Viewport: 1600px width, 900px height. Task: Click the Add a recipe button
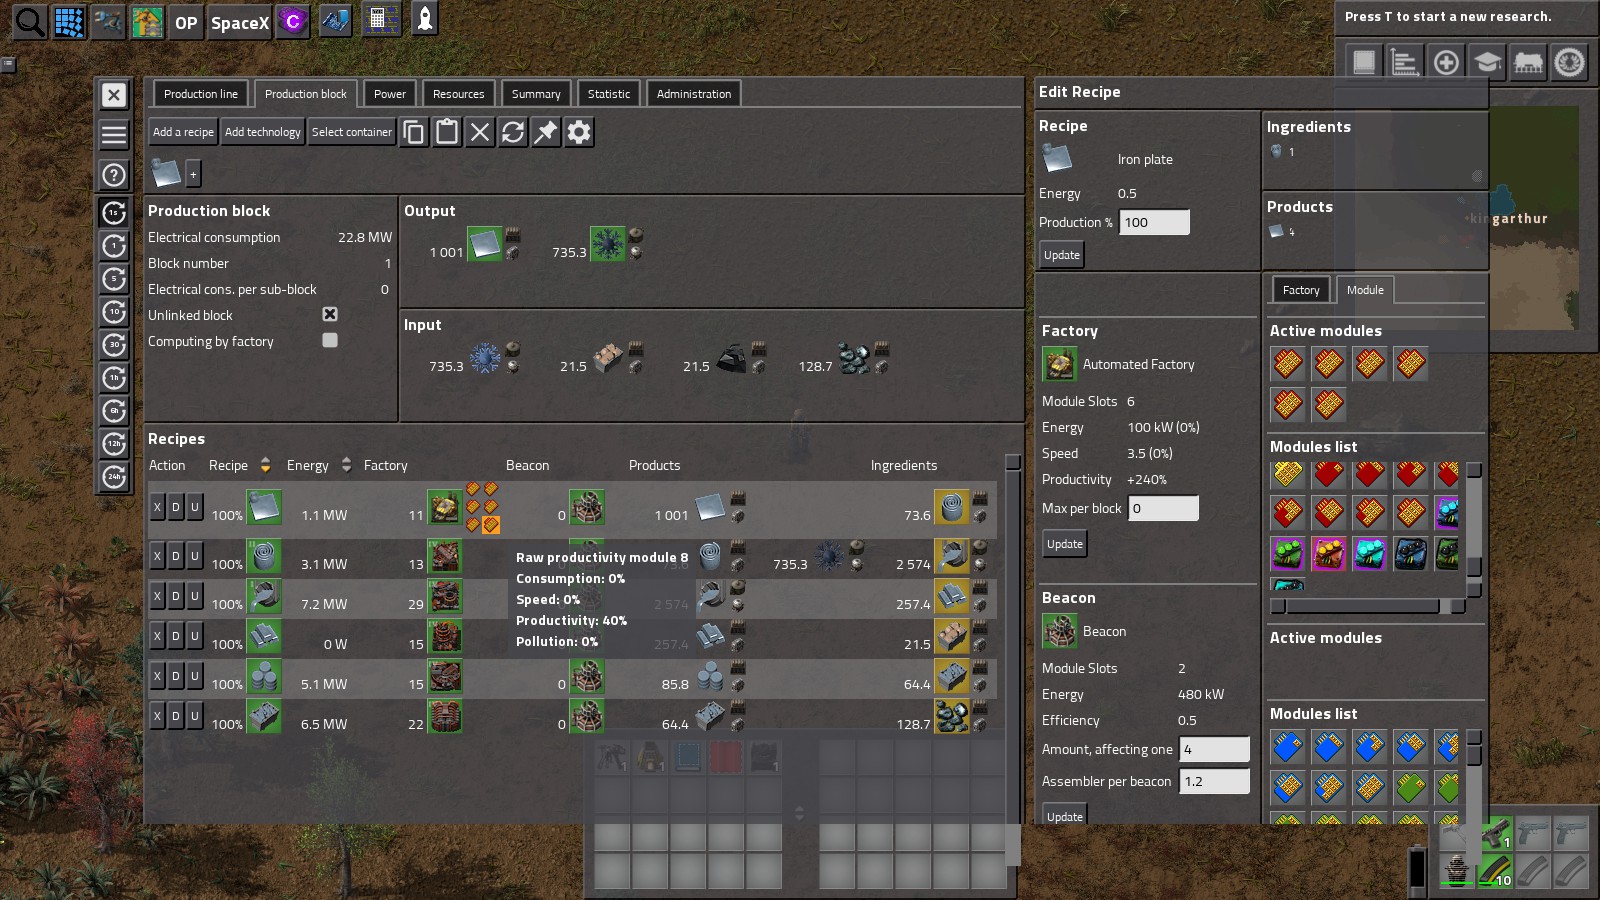click(183, 132)
